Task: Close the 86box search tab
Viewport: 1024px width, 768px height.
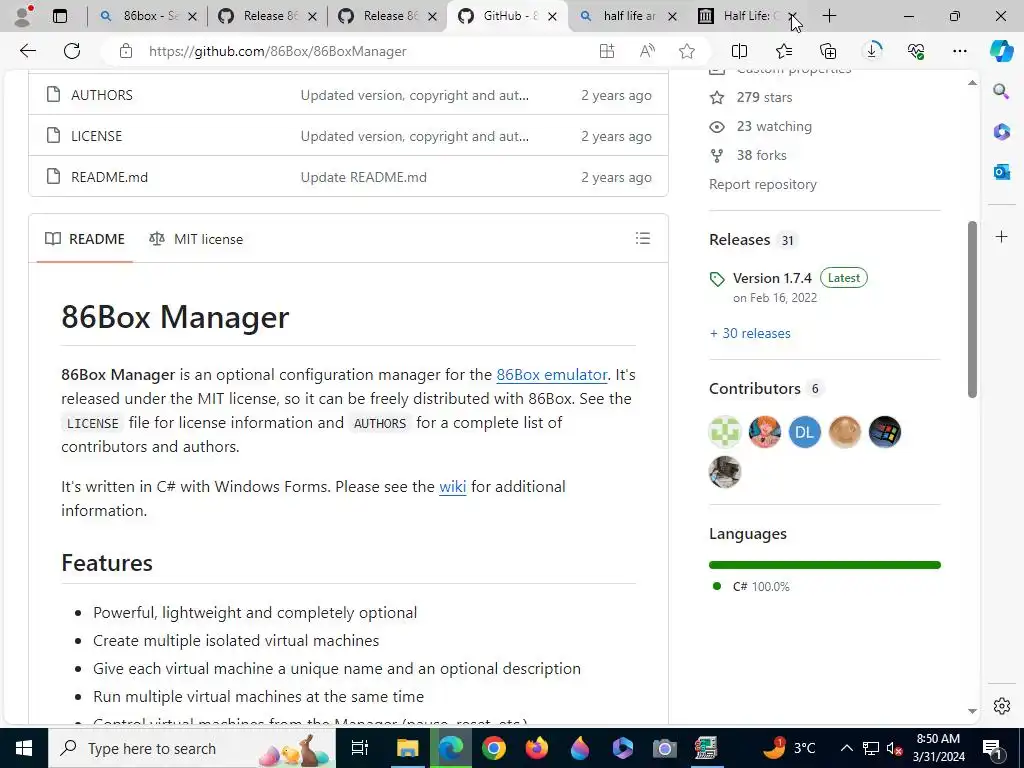Action: [x=192, y=16]
